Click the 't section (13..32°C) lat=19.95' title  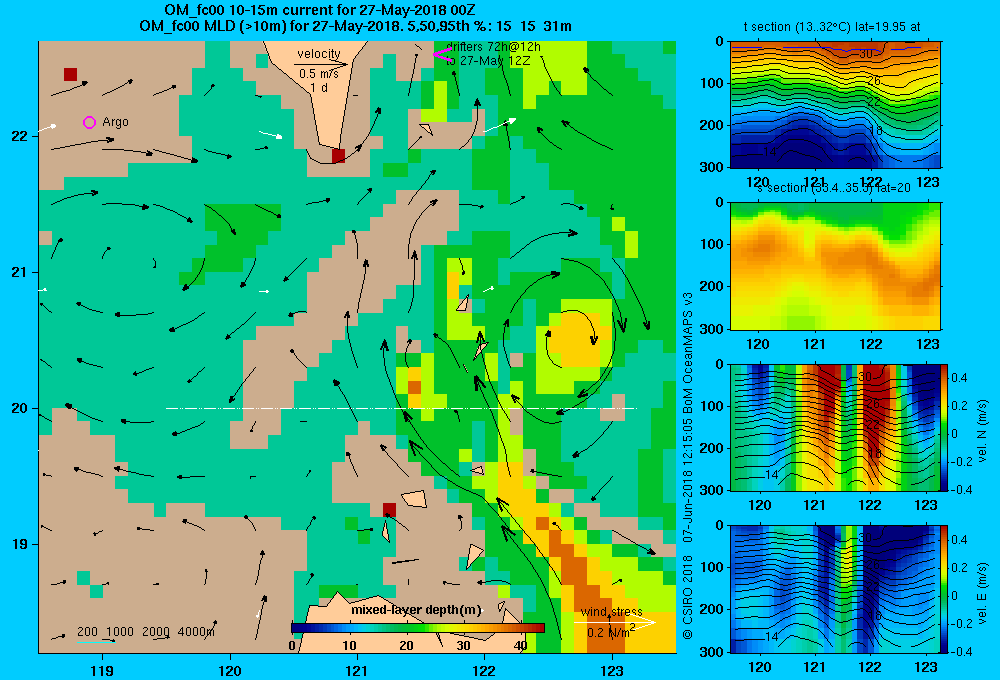pos(832,27)
